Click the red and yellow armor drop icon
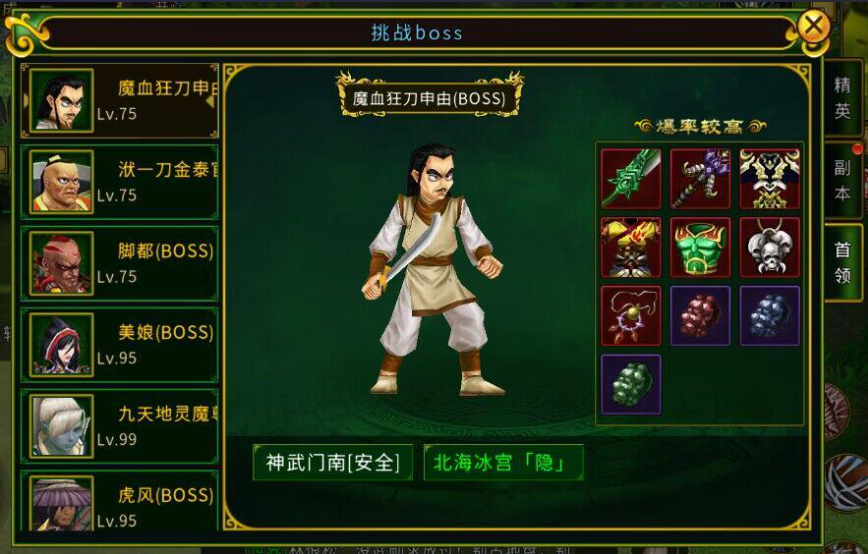Screen dimensions: 868x554 631,247
